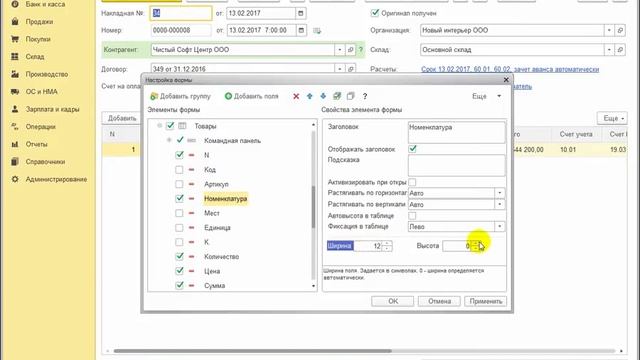The width and height of the screenshot is (640, 360).
Task: Click OK button in dialog
Action: click(393, 301)
